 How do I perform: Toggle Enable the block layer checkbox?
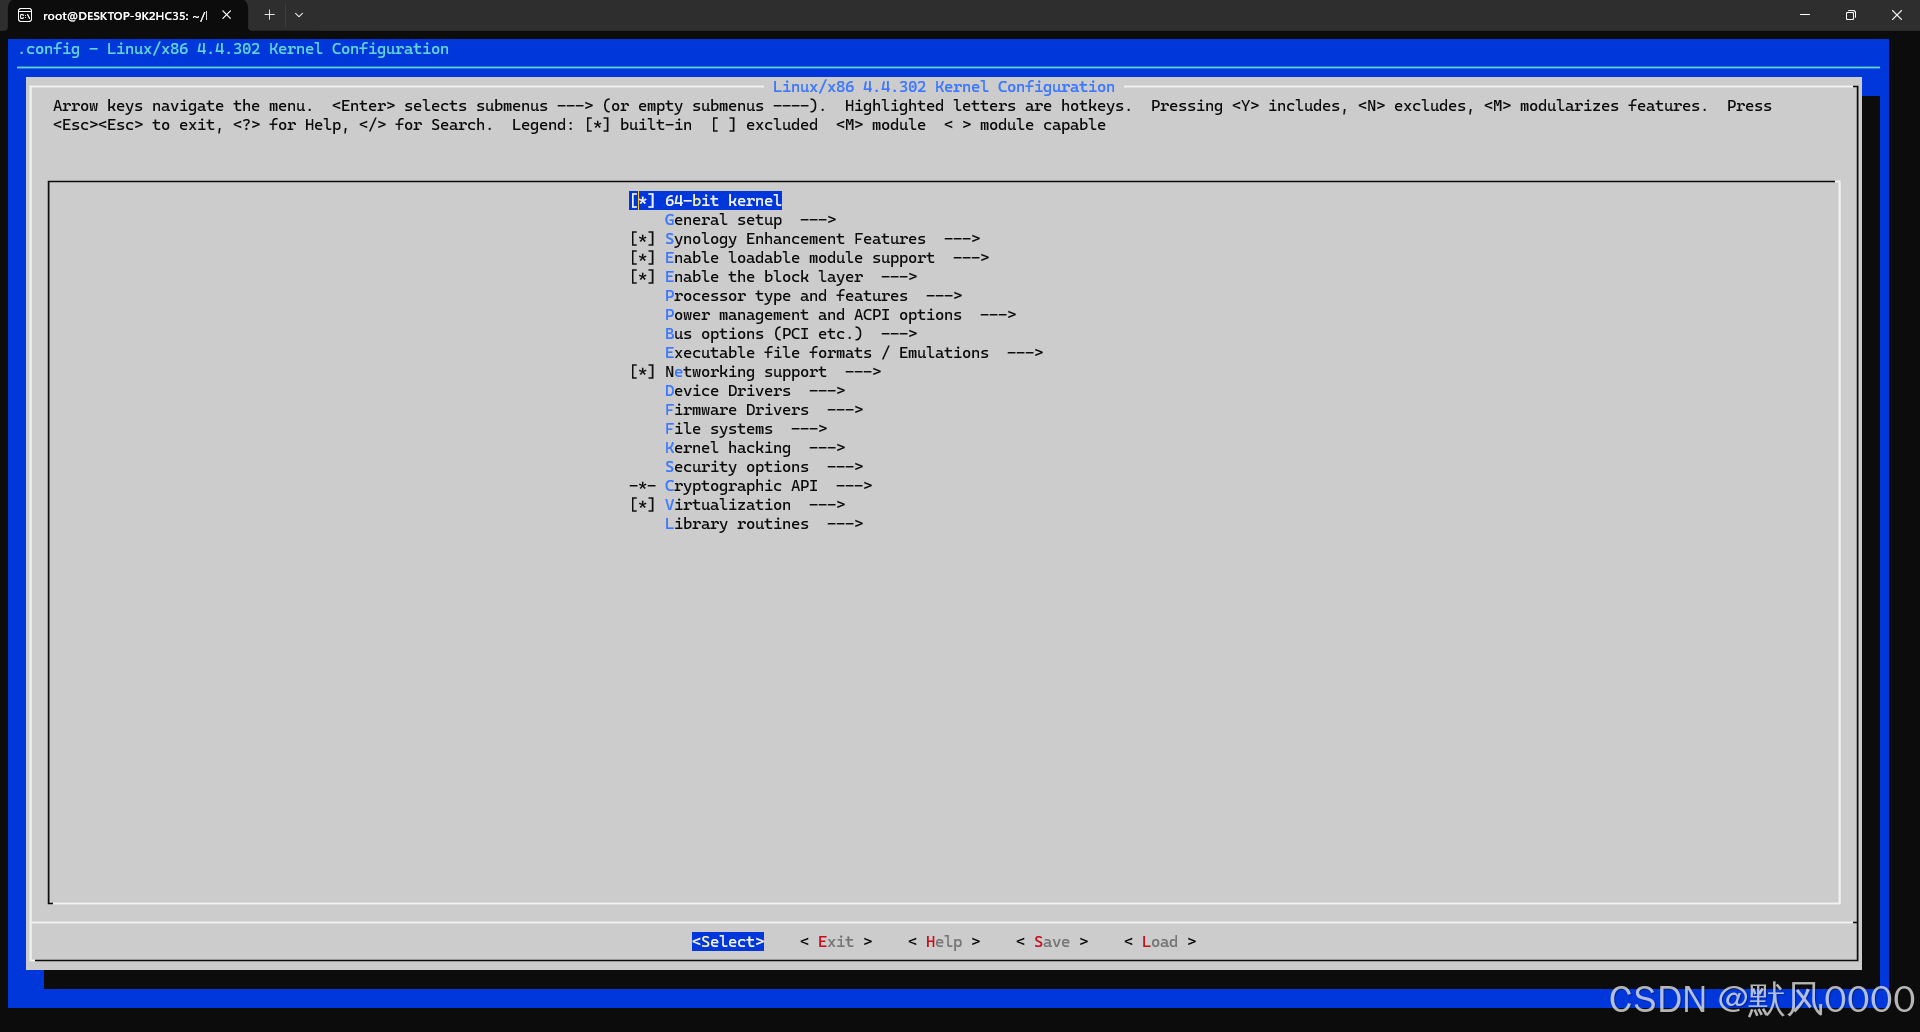click(x=642, y=277)
